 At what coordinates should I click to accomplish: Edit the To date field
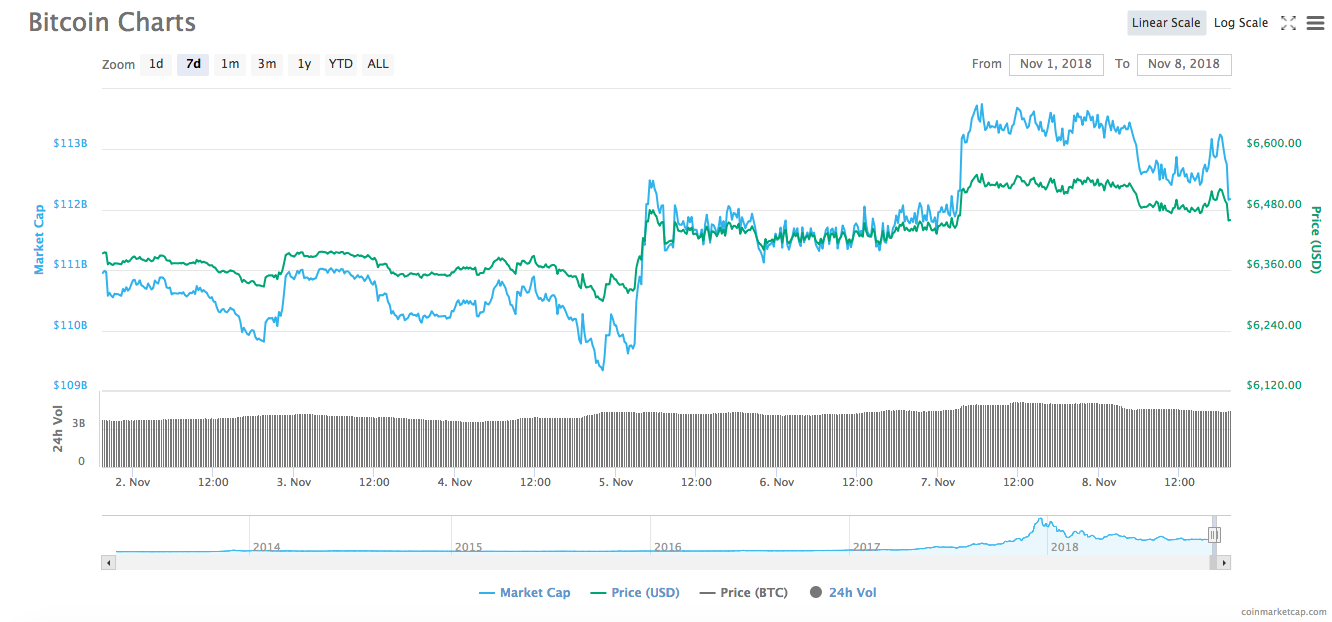tap(1184, 64)
